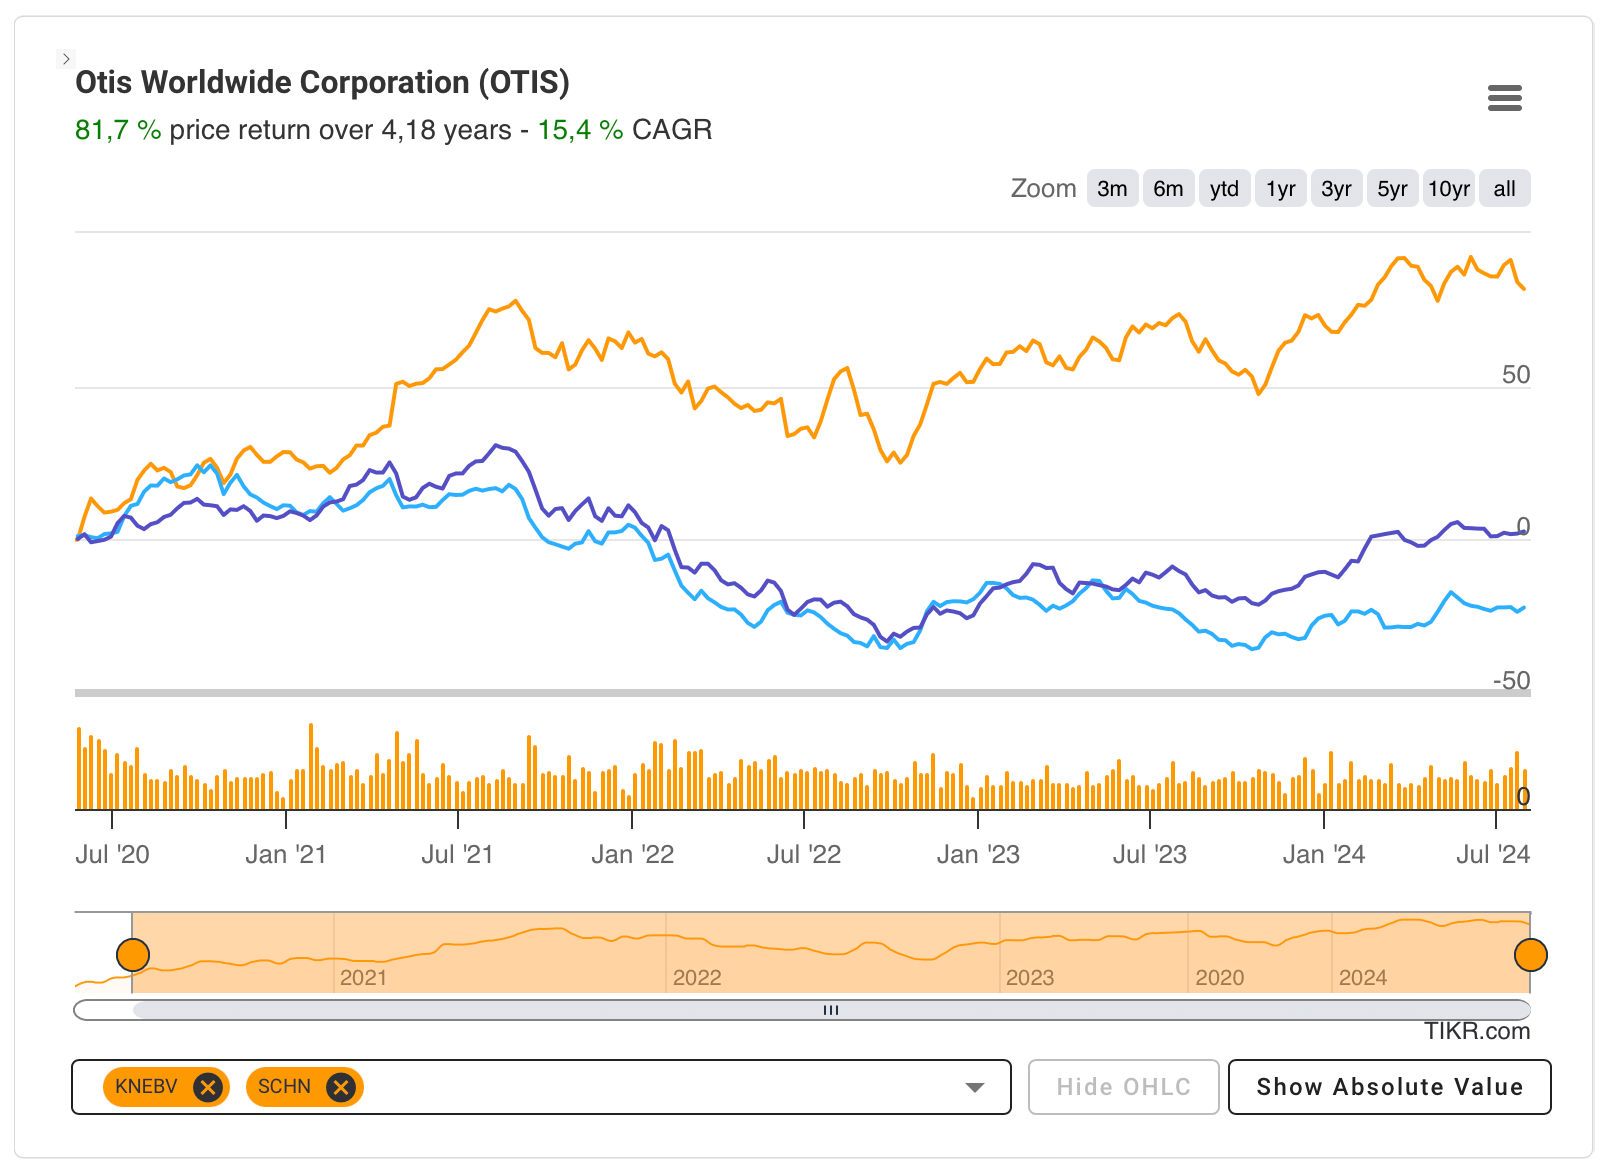Click the SCHN ticker chip label
This screenshot has width=1608, height=1174.
pyautogui.click(x=284, y=1087)
